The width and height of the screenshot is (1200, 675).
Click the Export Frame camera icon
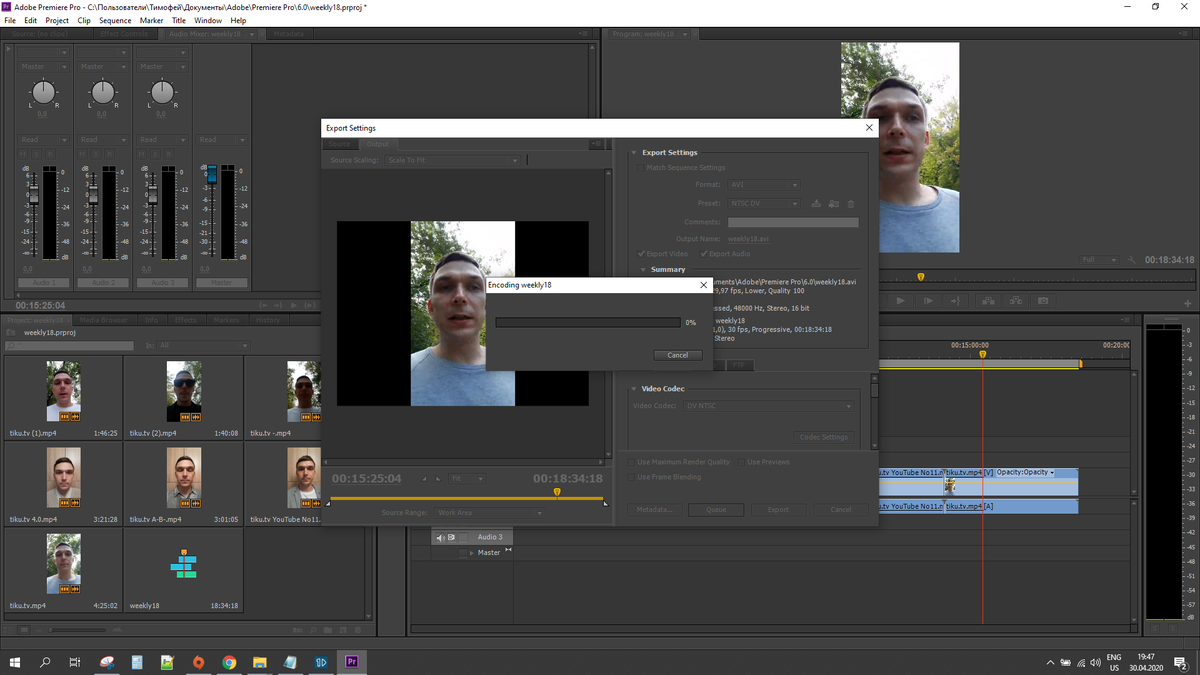(x=1043, y=300)
